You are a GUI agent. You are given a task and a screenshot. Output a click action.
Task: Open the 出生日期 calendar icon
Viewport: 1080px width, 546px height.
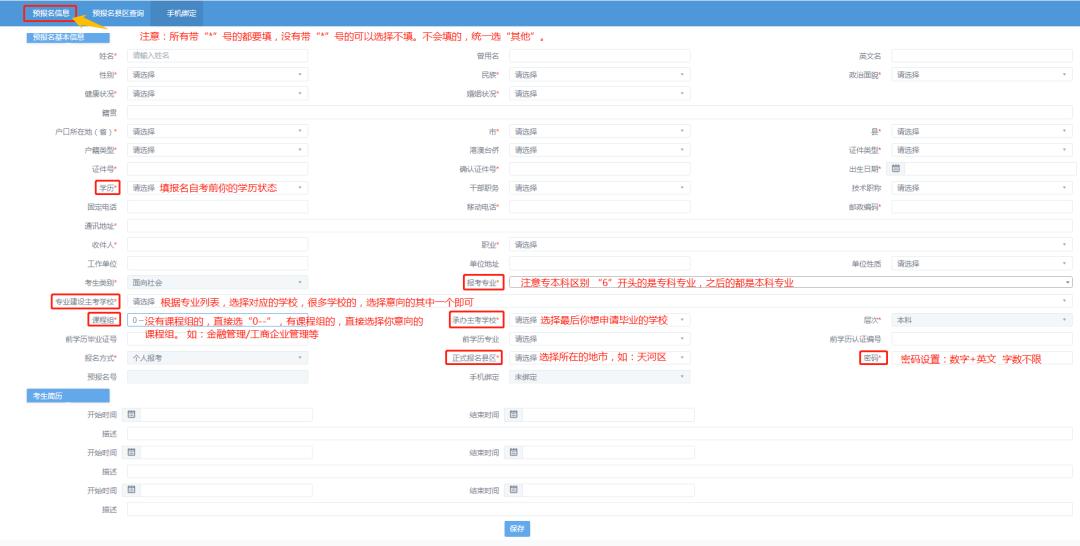coord(895,169)
